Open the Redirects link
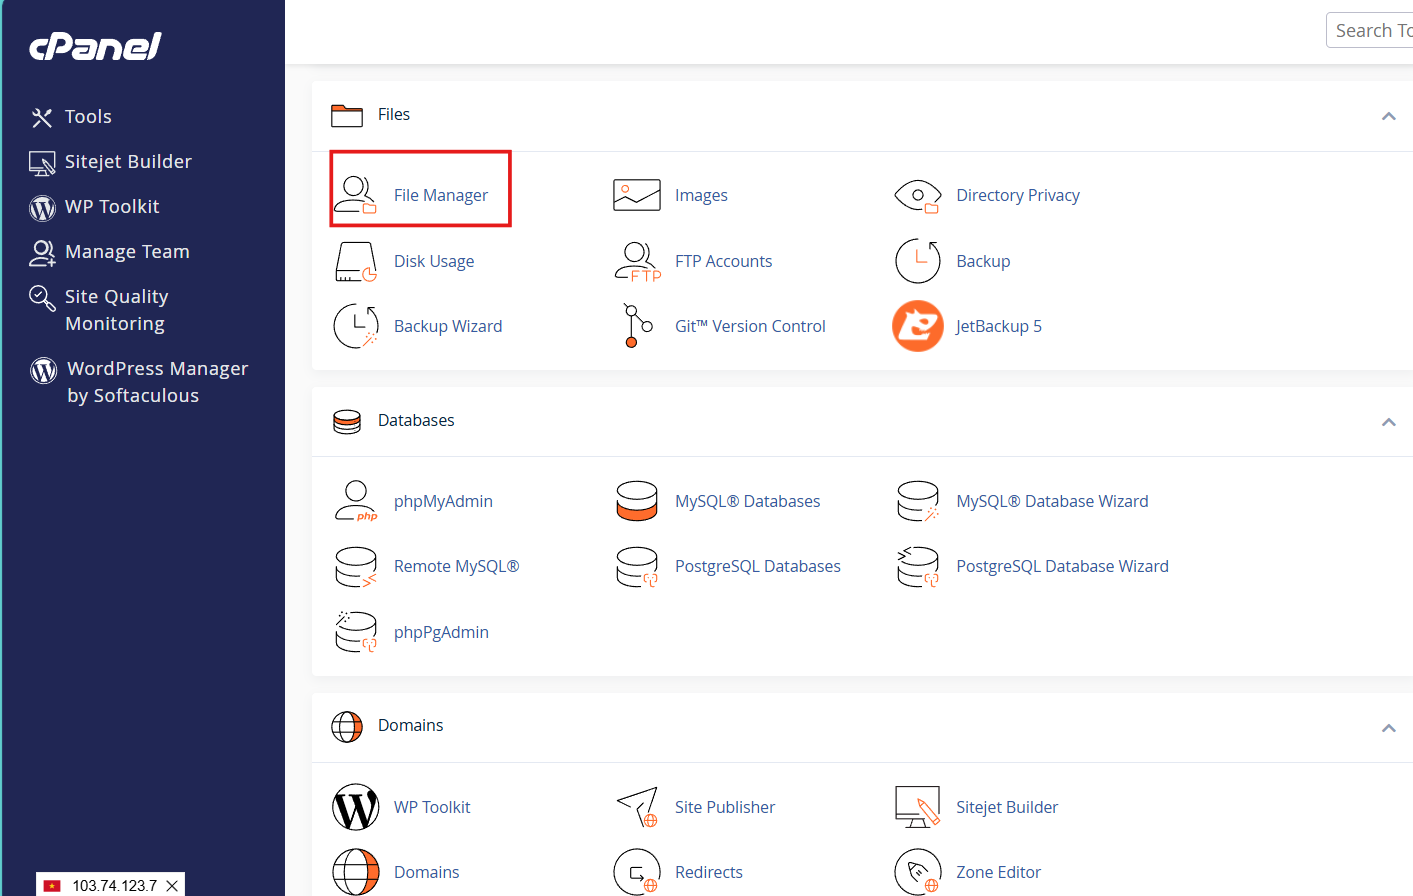 709,872
